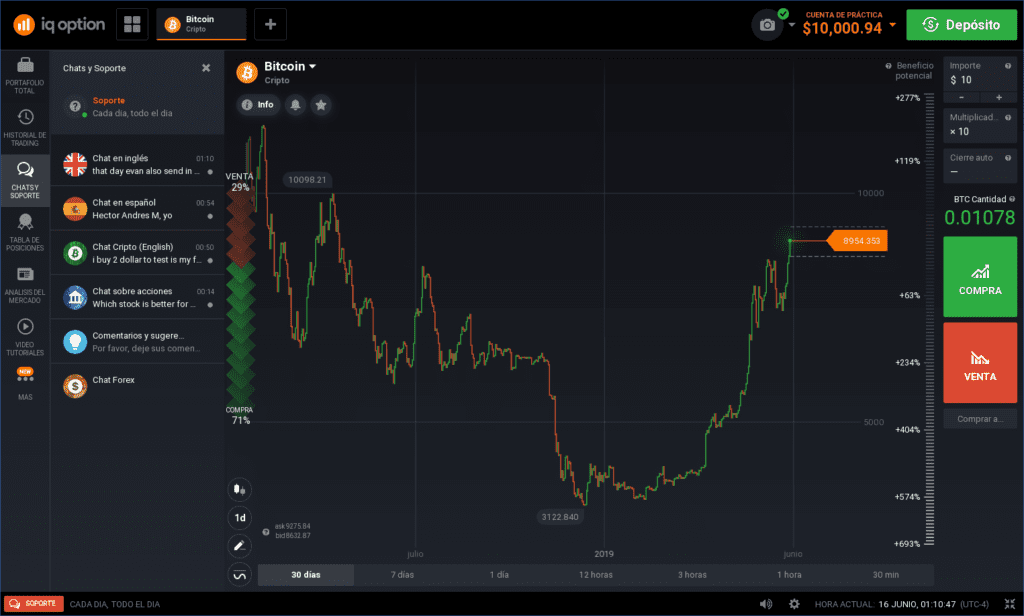Screen dimensions: 1024x616
Task: Open the 1d candle interval selector
Action: coord(240,517)
